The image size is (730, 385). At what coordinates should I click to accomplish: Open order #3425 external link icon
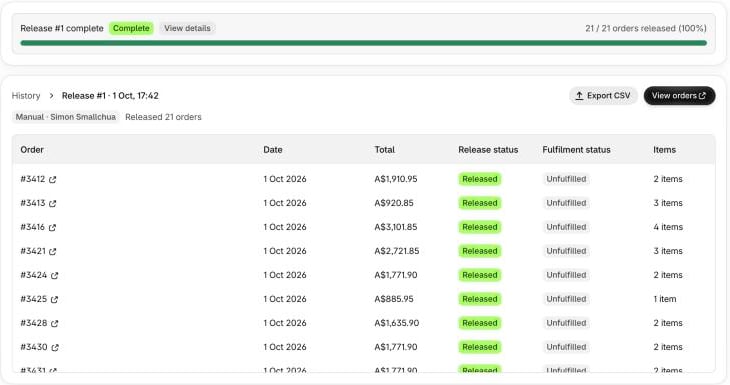coord(54,299)
